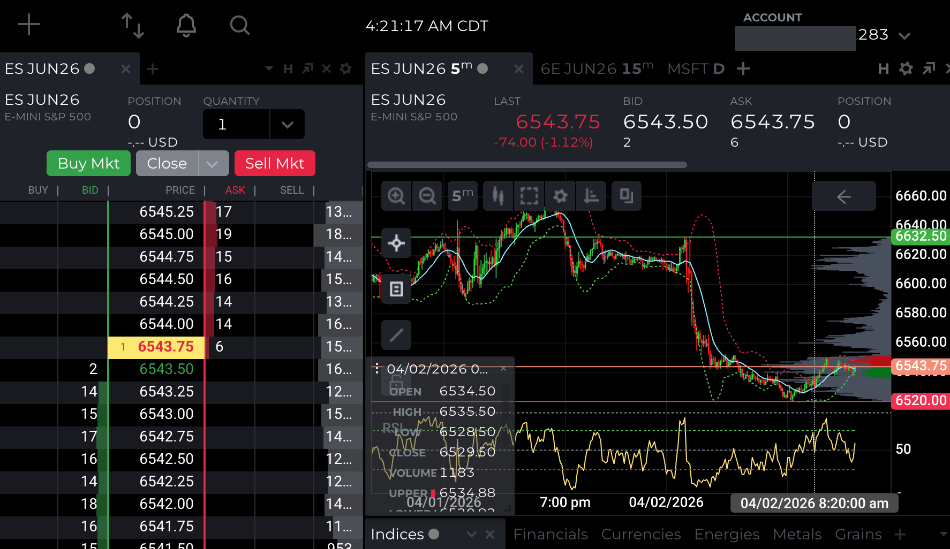950x549 pixels.
Task: Open the data box panel icon
Action: click(x=396, y=289)
